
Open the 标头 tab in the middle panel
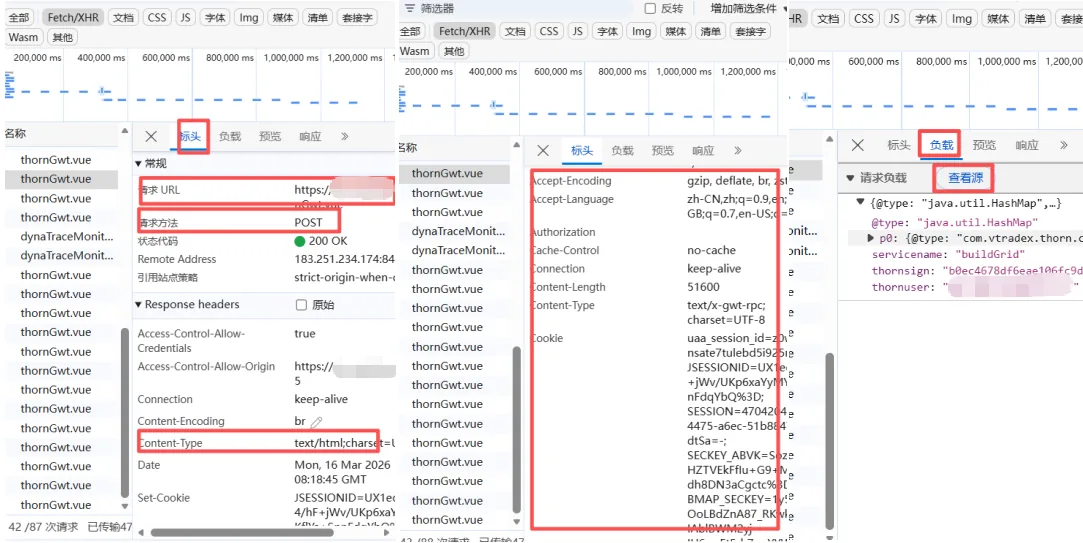(x=582, y=151)
